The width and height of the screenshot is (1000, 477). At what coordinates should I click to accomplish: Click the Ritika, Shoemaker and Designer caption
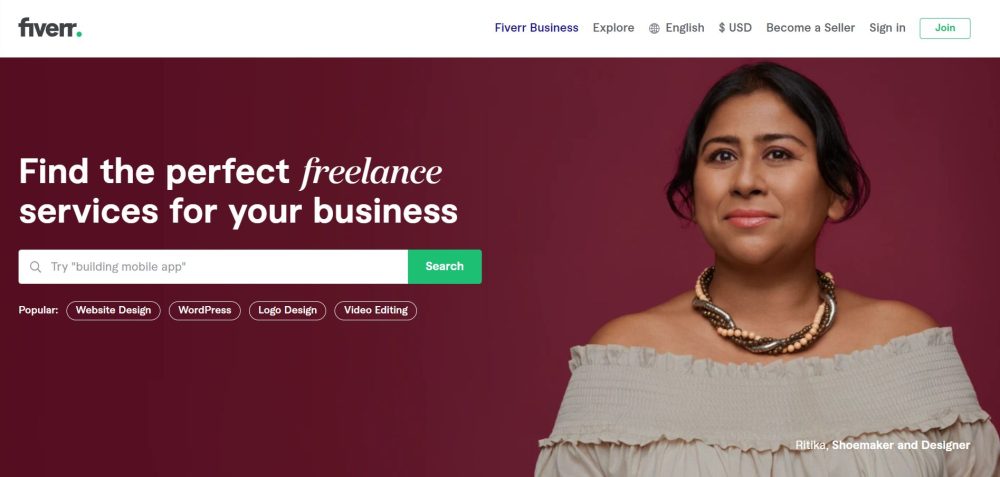tap(883, 445)
